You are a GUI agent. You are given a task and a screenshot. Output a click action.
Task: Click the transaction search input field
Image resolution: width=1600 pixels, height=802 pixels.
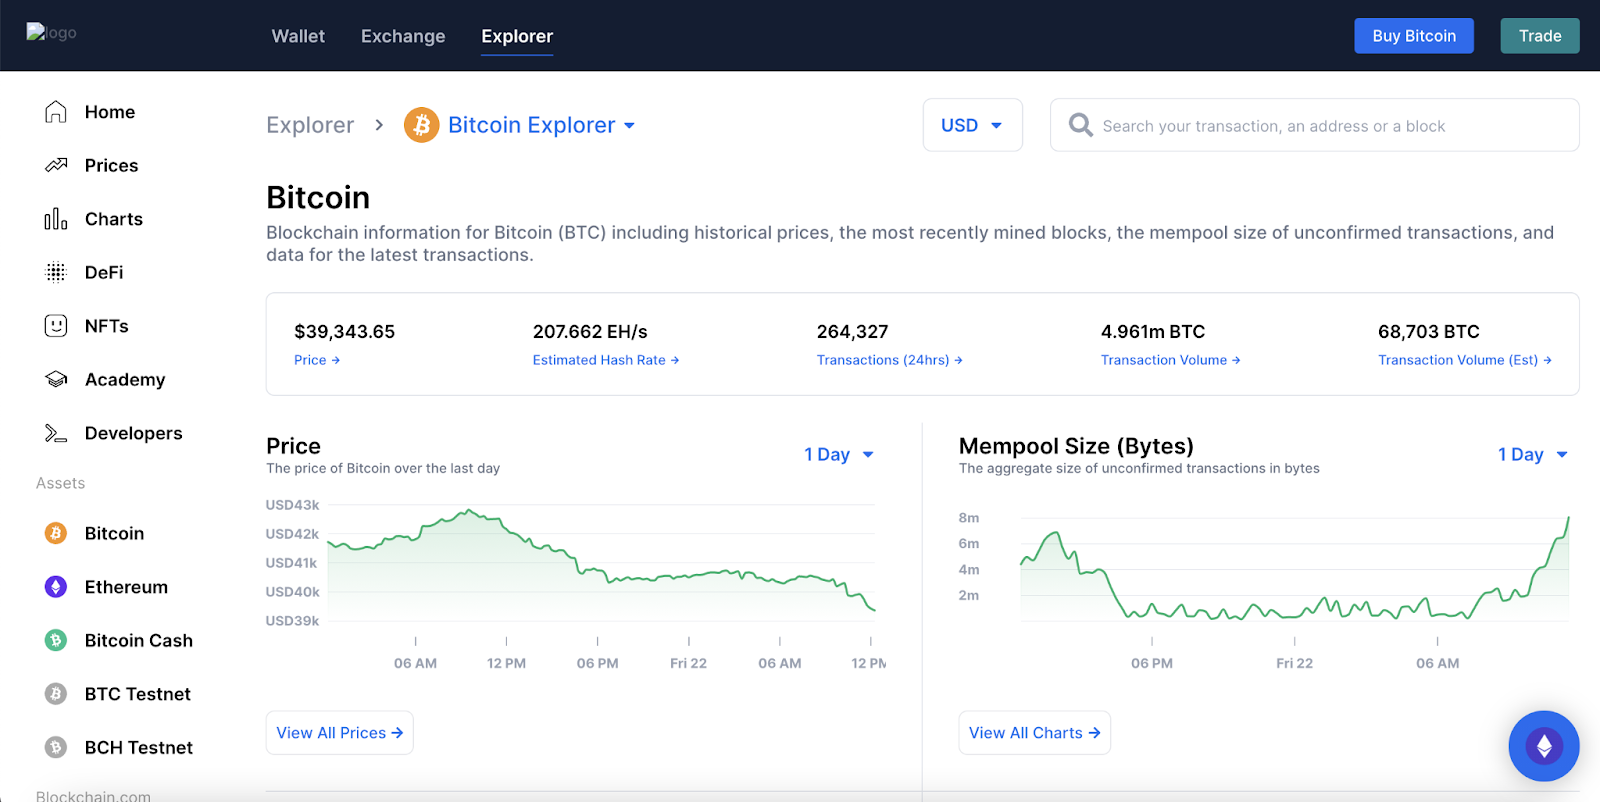pyautogui.click(x=1314, y=125)
